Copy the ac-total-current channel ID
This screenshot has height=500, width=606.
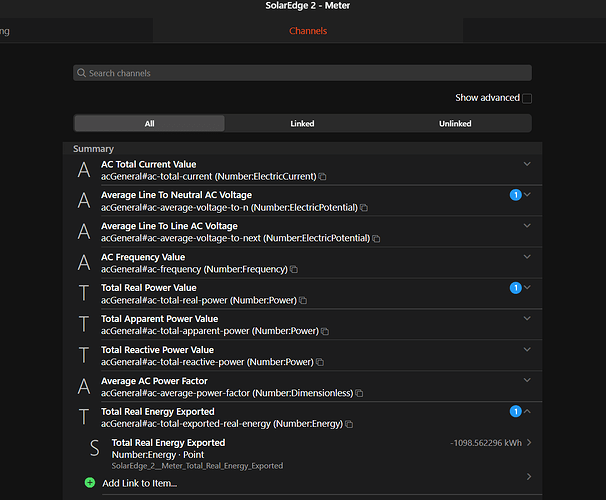coord(323,177)
